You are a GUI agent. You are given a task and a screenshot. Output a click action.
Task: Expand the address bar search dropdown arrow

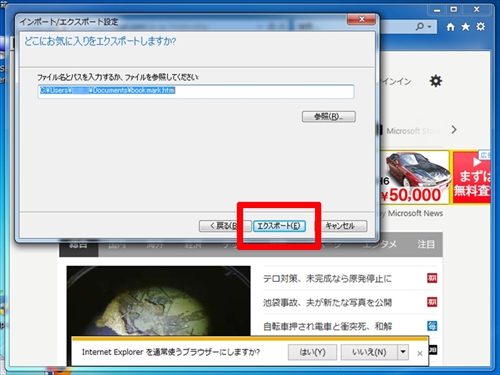coord(430,27)
